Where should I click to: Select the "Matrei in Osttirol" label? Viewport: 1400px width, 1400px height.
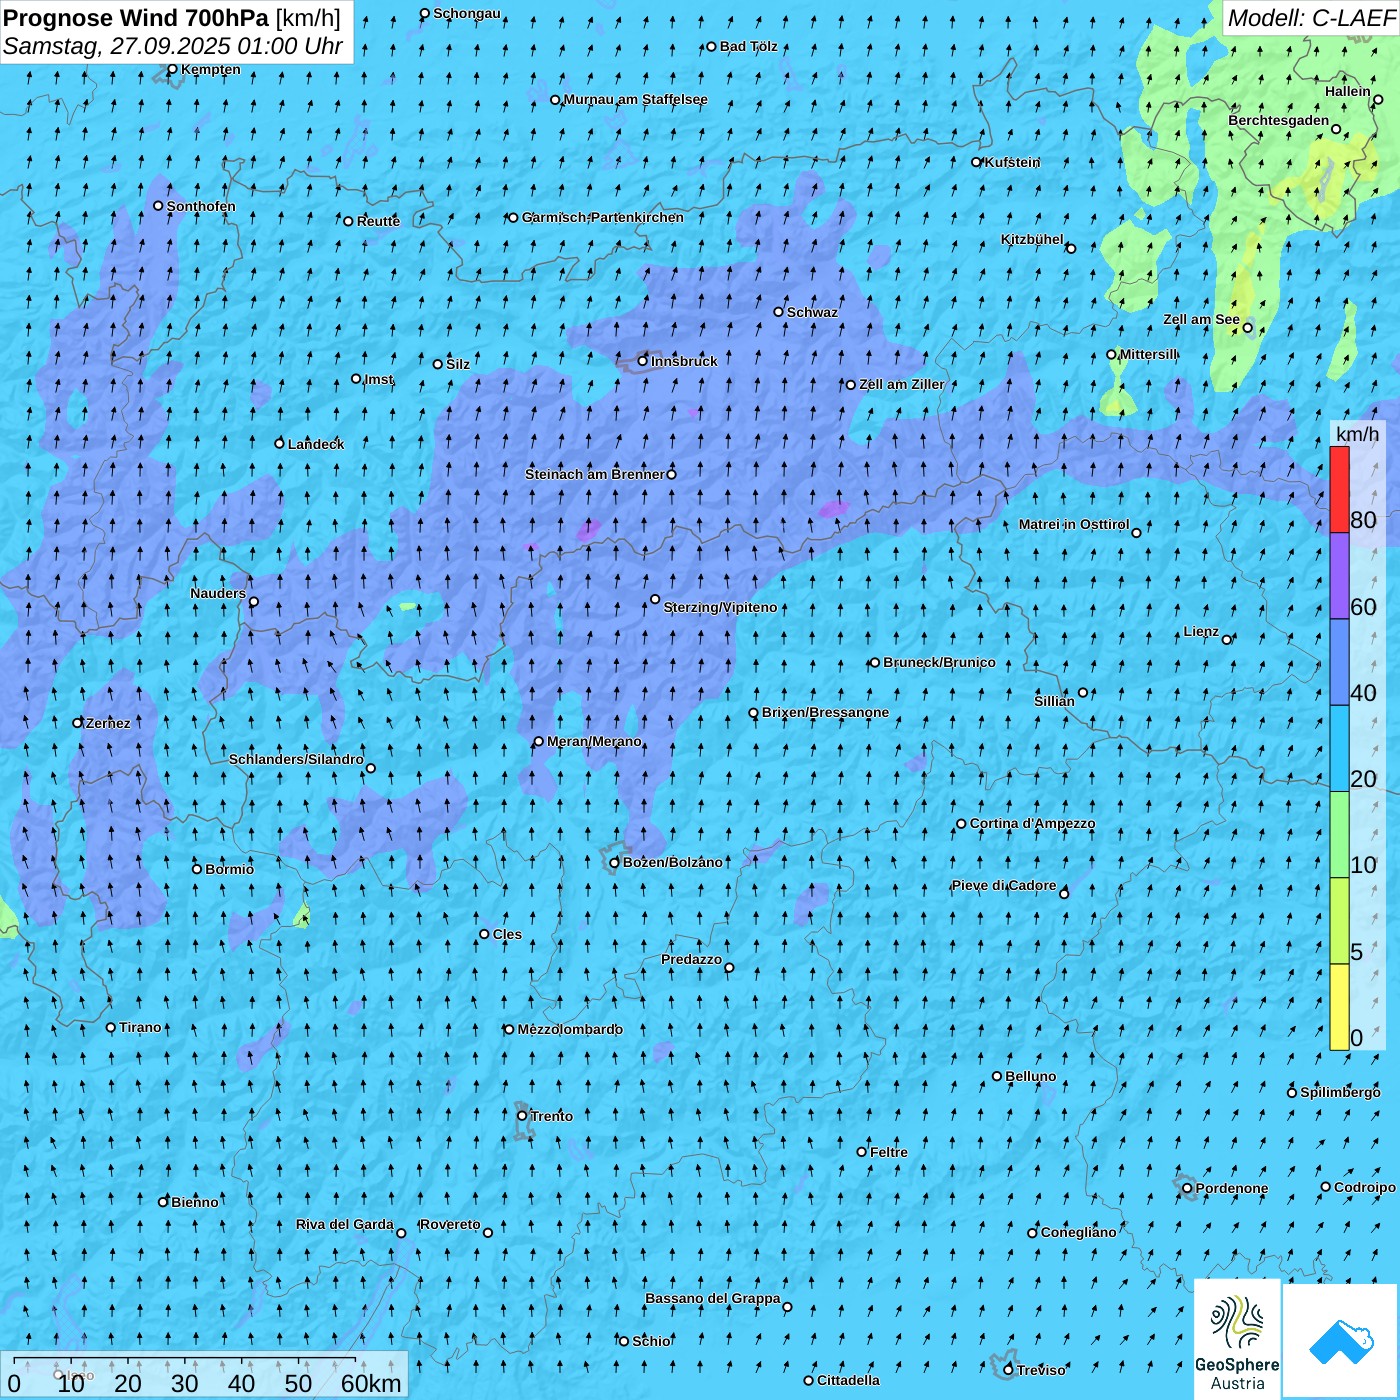click(1074, 525)
